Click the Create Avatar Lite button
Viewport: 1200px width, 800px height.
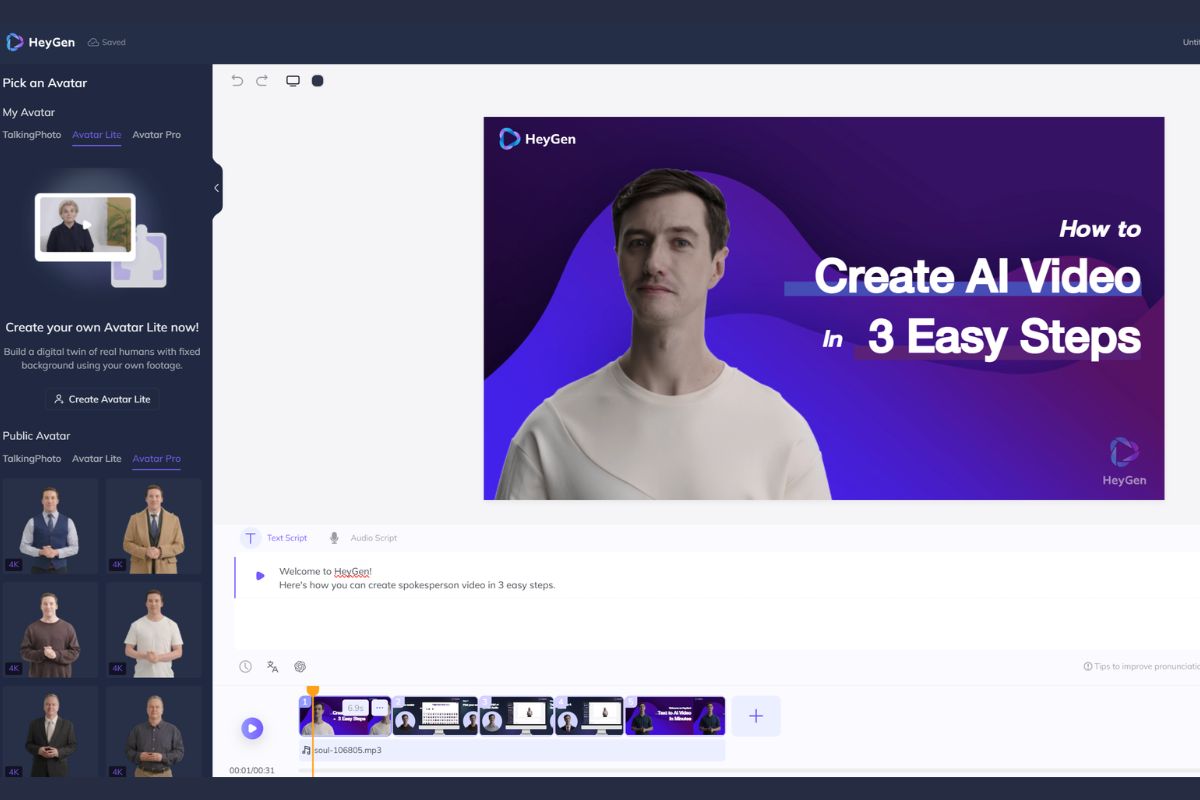(102, 399)
